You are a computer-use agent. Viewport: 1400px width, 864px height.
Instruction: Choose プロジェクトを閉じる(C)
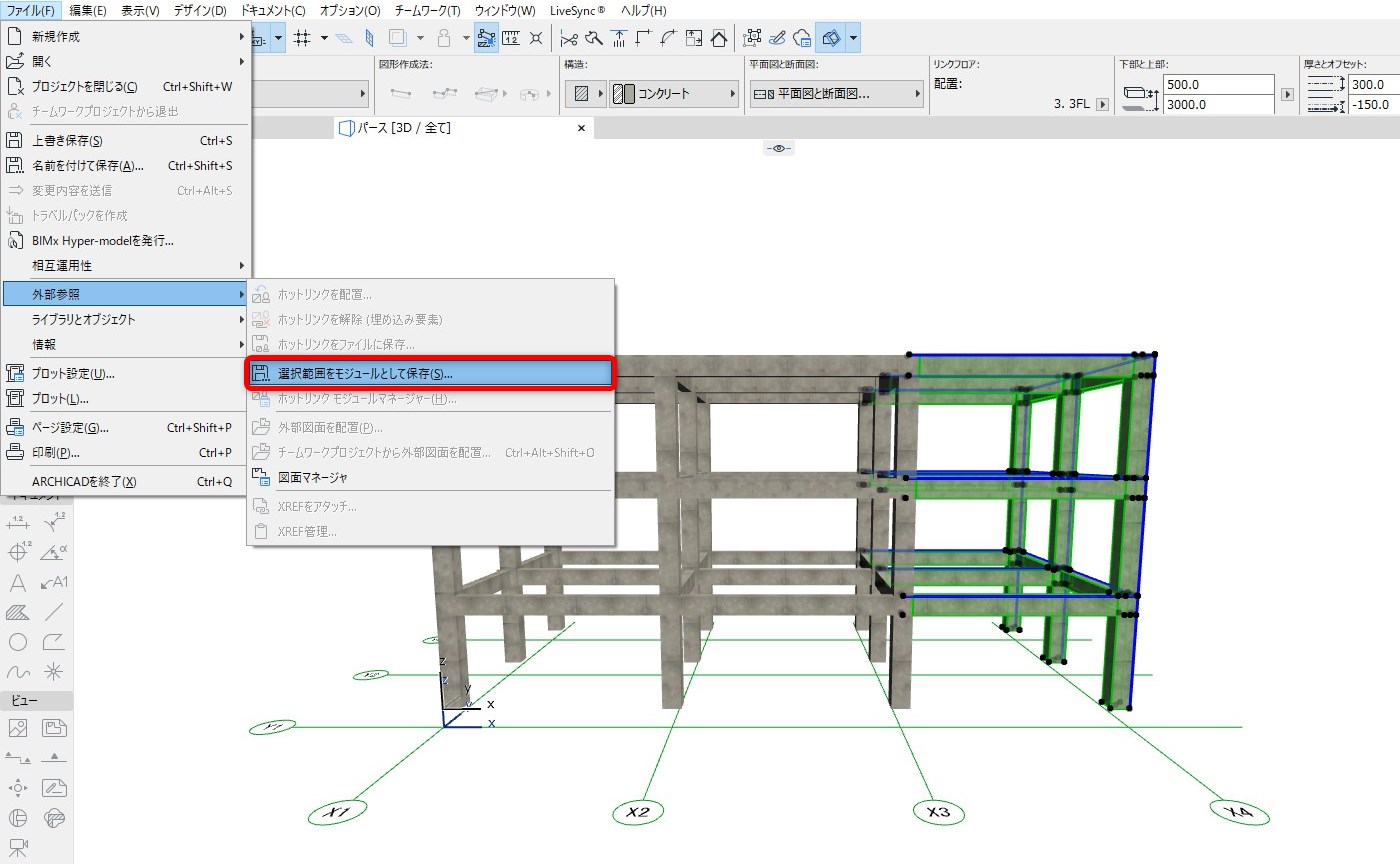125,87
